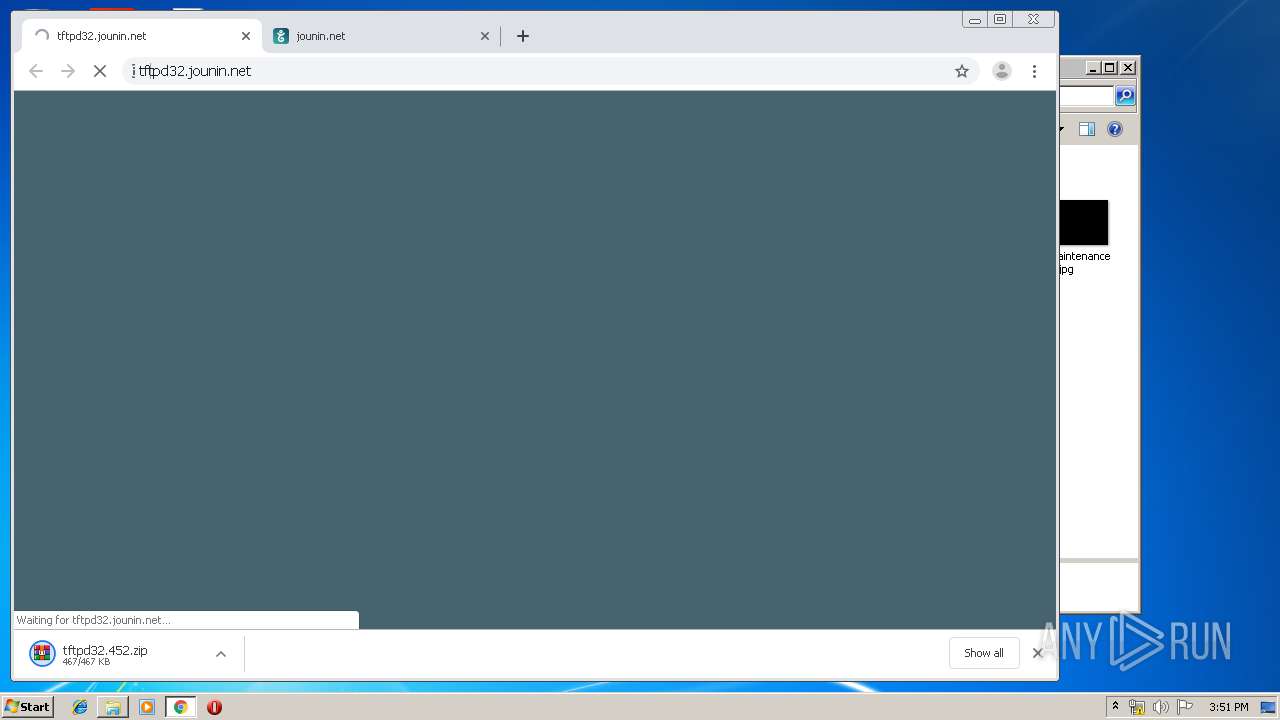The image size is (1280, 720).
Task: Focus the Explorer window search box
Action: tap(1087, 95)
